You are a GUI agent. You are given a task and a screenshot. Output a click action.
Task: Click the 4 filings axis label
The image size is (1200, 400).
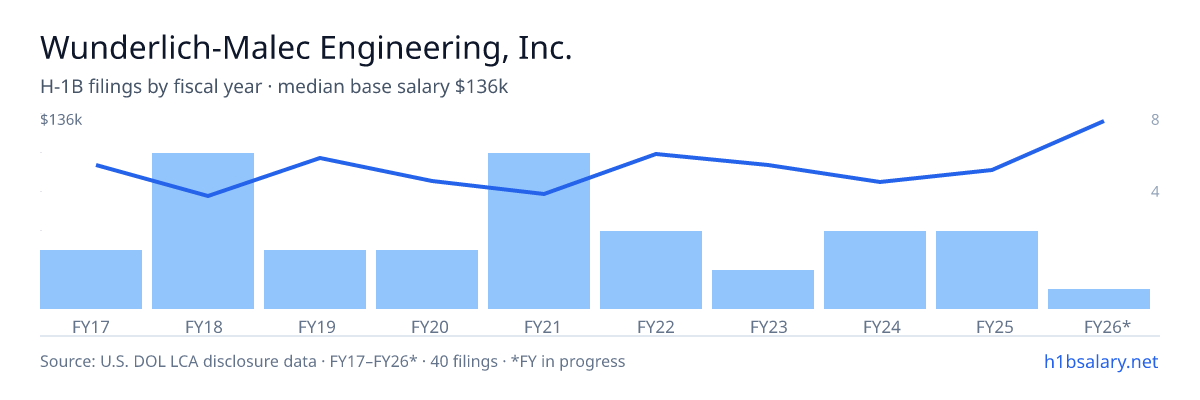point(1155,191)
